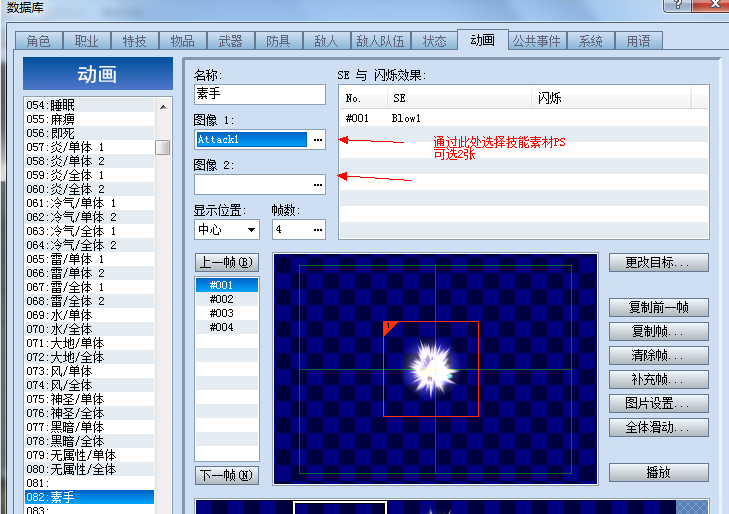Screen dimensions: 729x514
Task: Click animation list scroll up arrow
Action: (163, 107)
